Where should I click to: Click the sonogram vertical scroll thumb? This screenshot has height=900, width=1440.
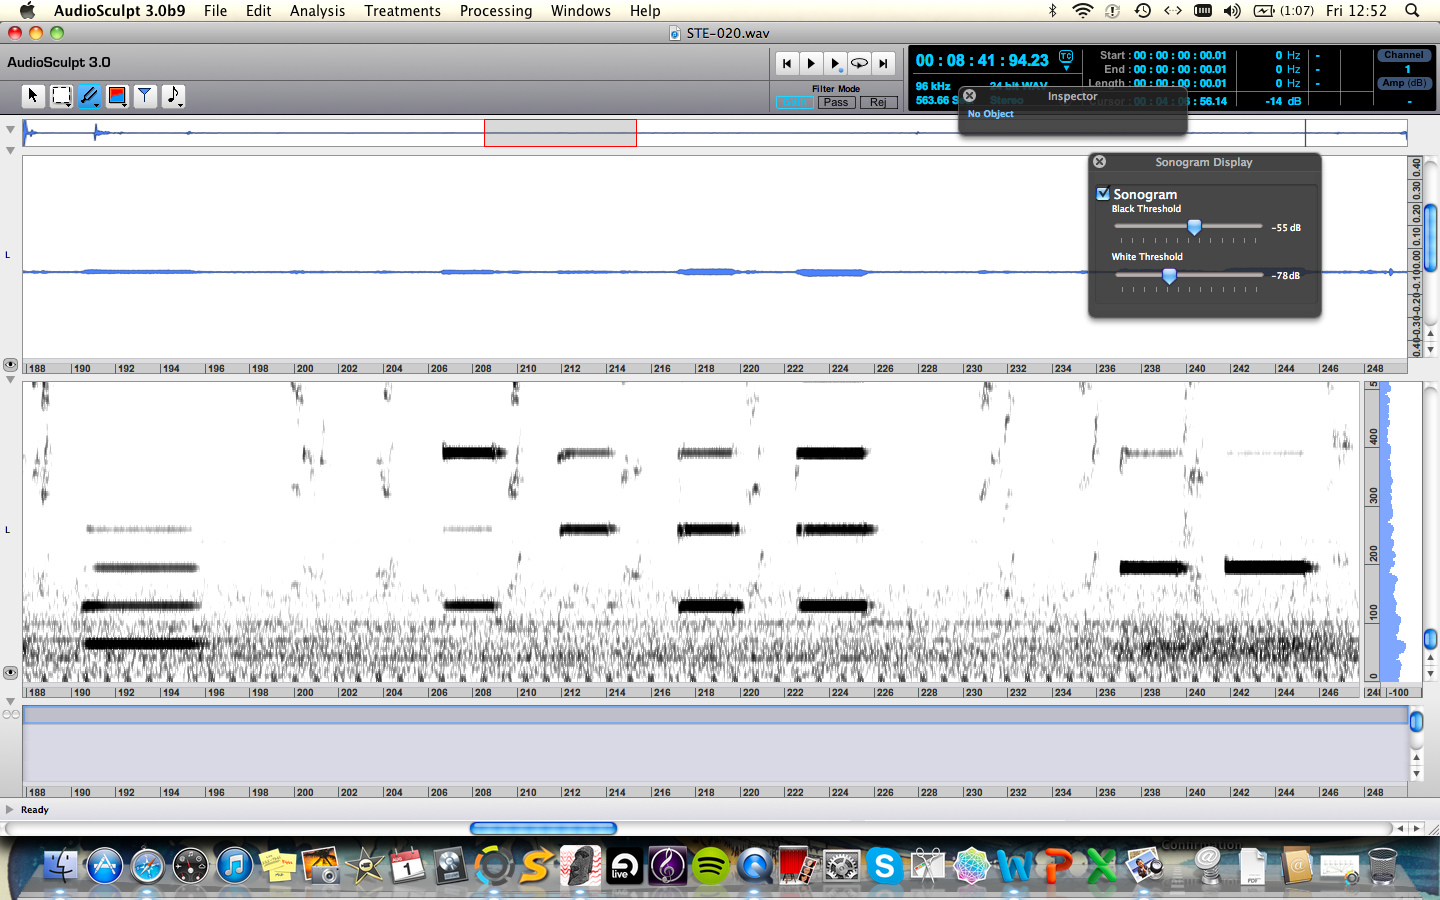coord(1430,639)
